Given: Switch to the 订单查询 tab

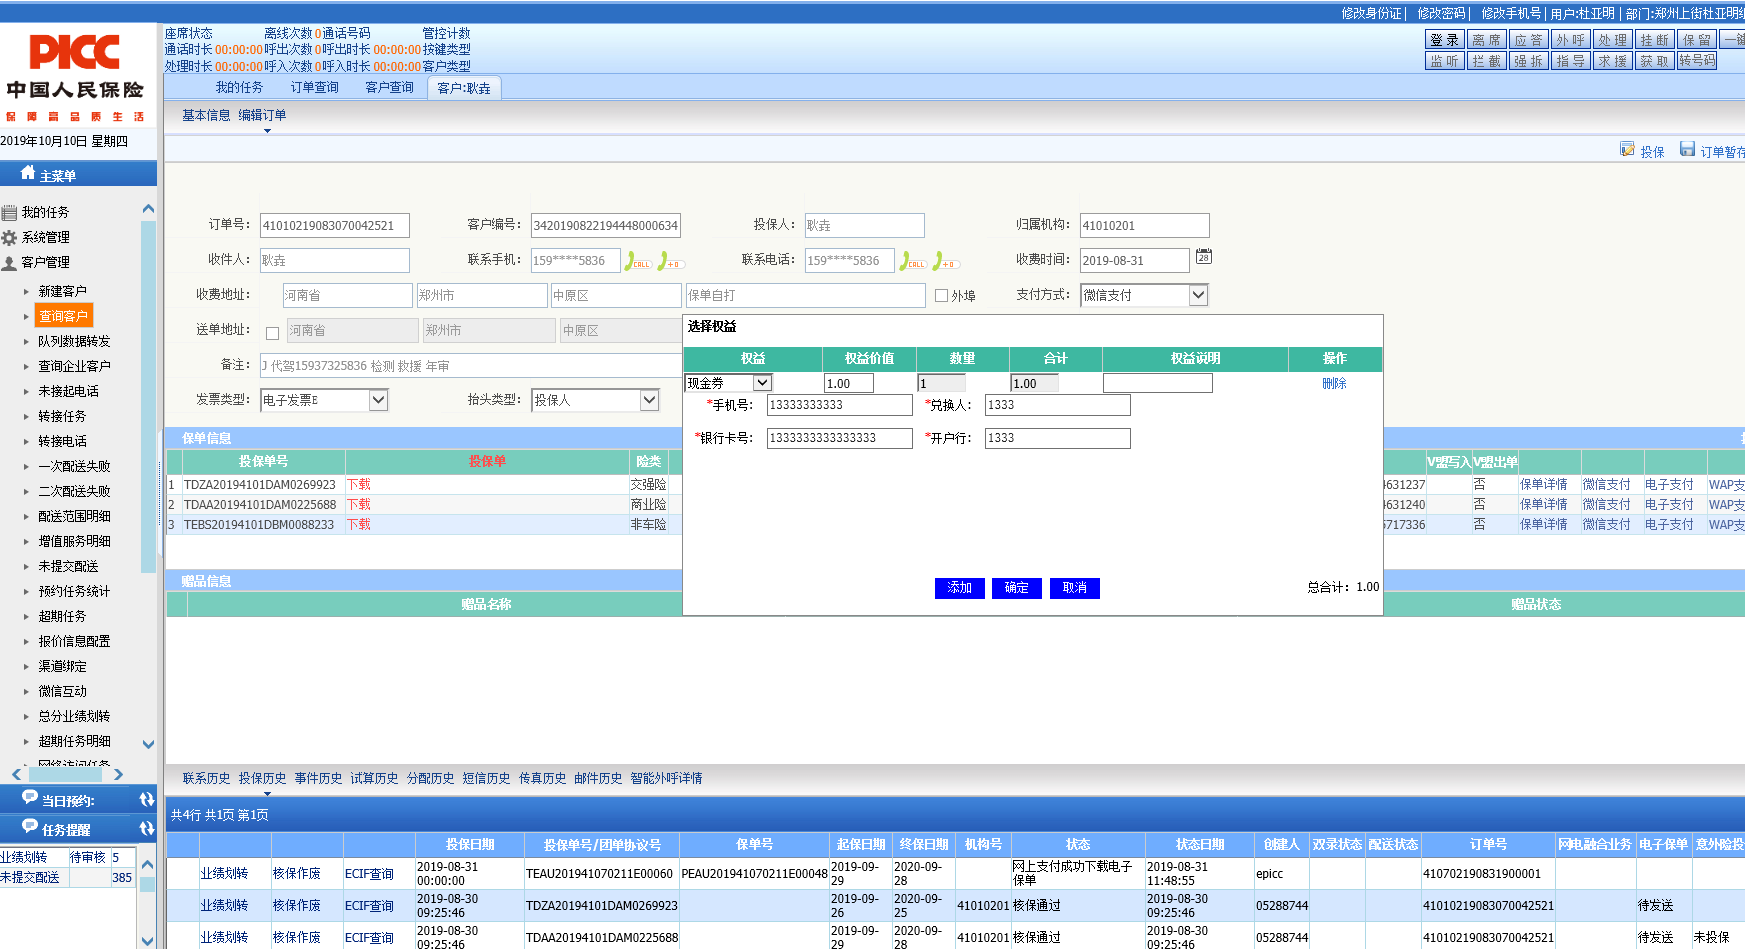Looking at the screenshot, I should pos(314,88).
